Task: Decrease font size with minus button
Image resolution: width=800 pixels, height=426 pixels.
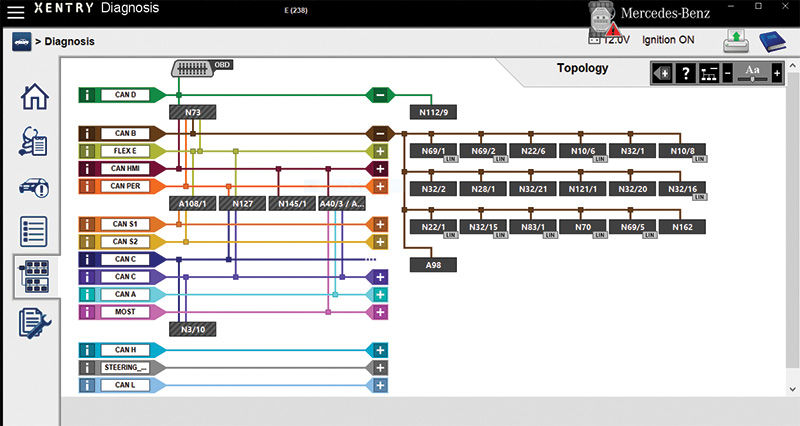Action: [x=728, y=74]
